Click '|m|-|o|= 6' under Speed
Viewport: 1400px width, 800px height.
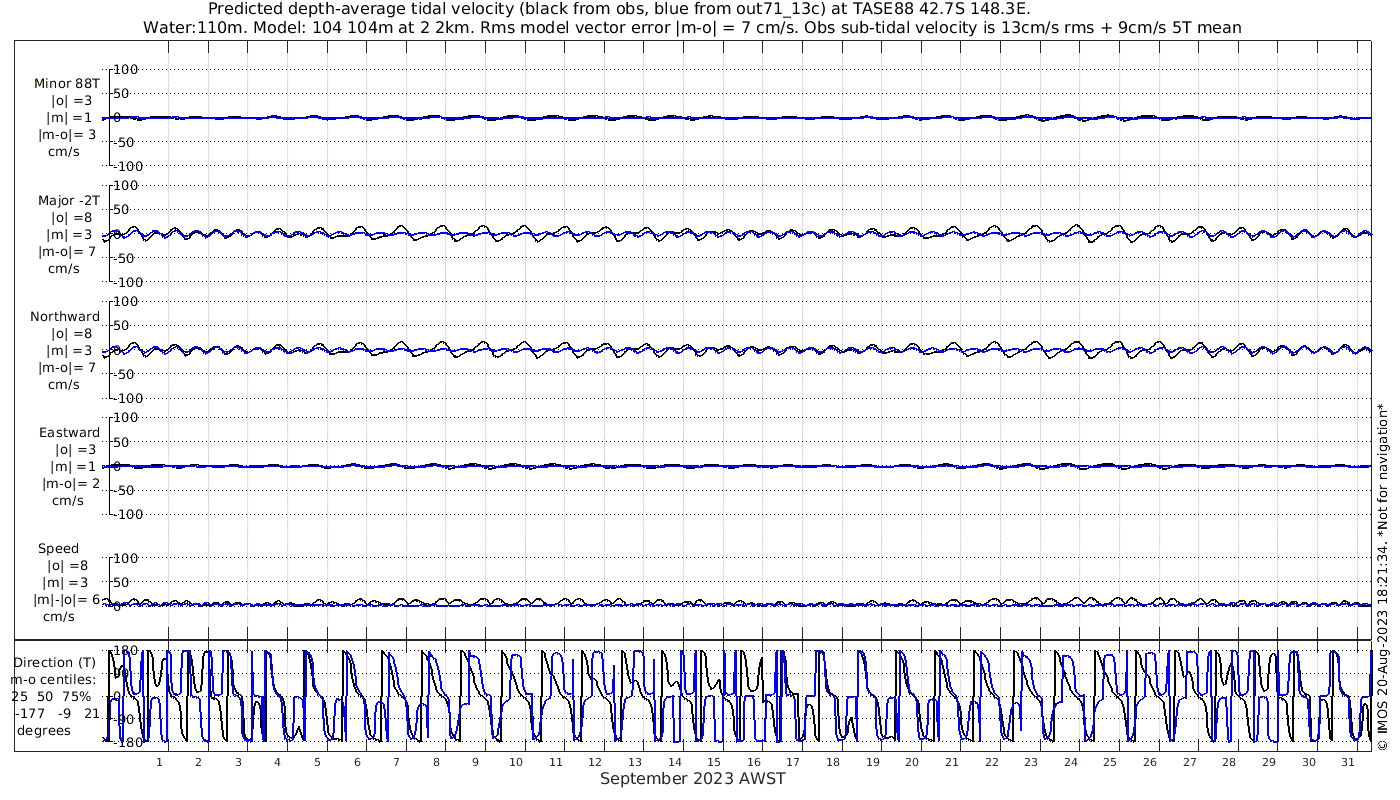66,599
